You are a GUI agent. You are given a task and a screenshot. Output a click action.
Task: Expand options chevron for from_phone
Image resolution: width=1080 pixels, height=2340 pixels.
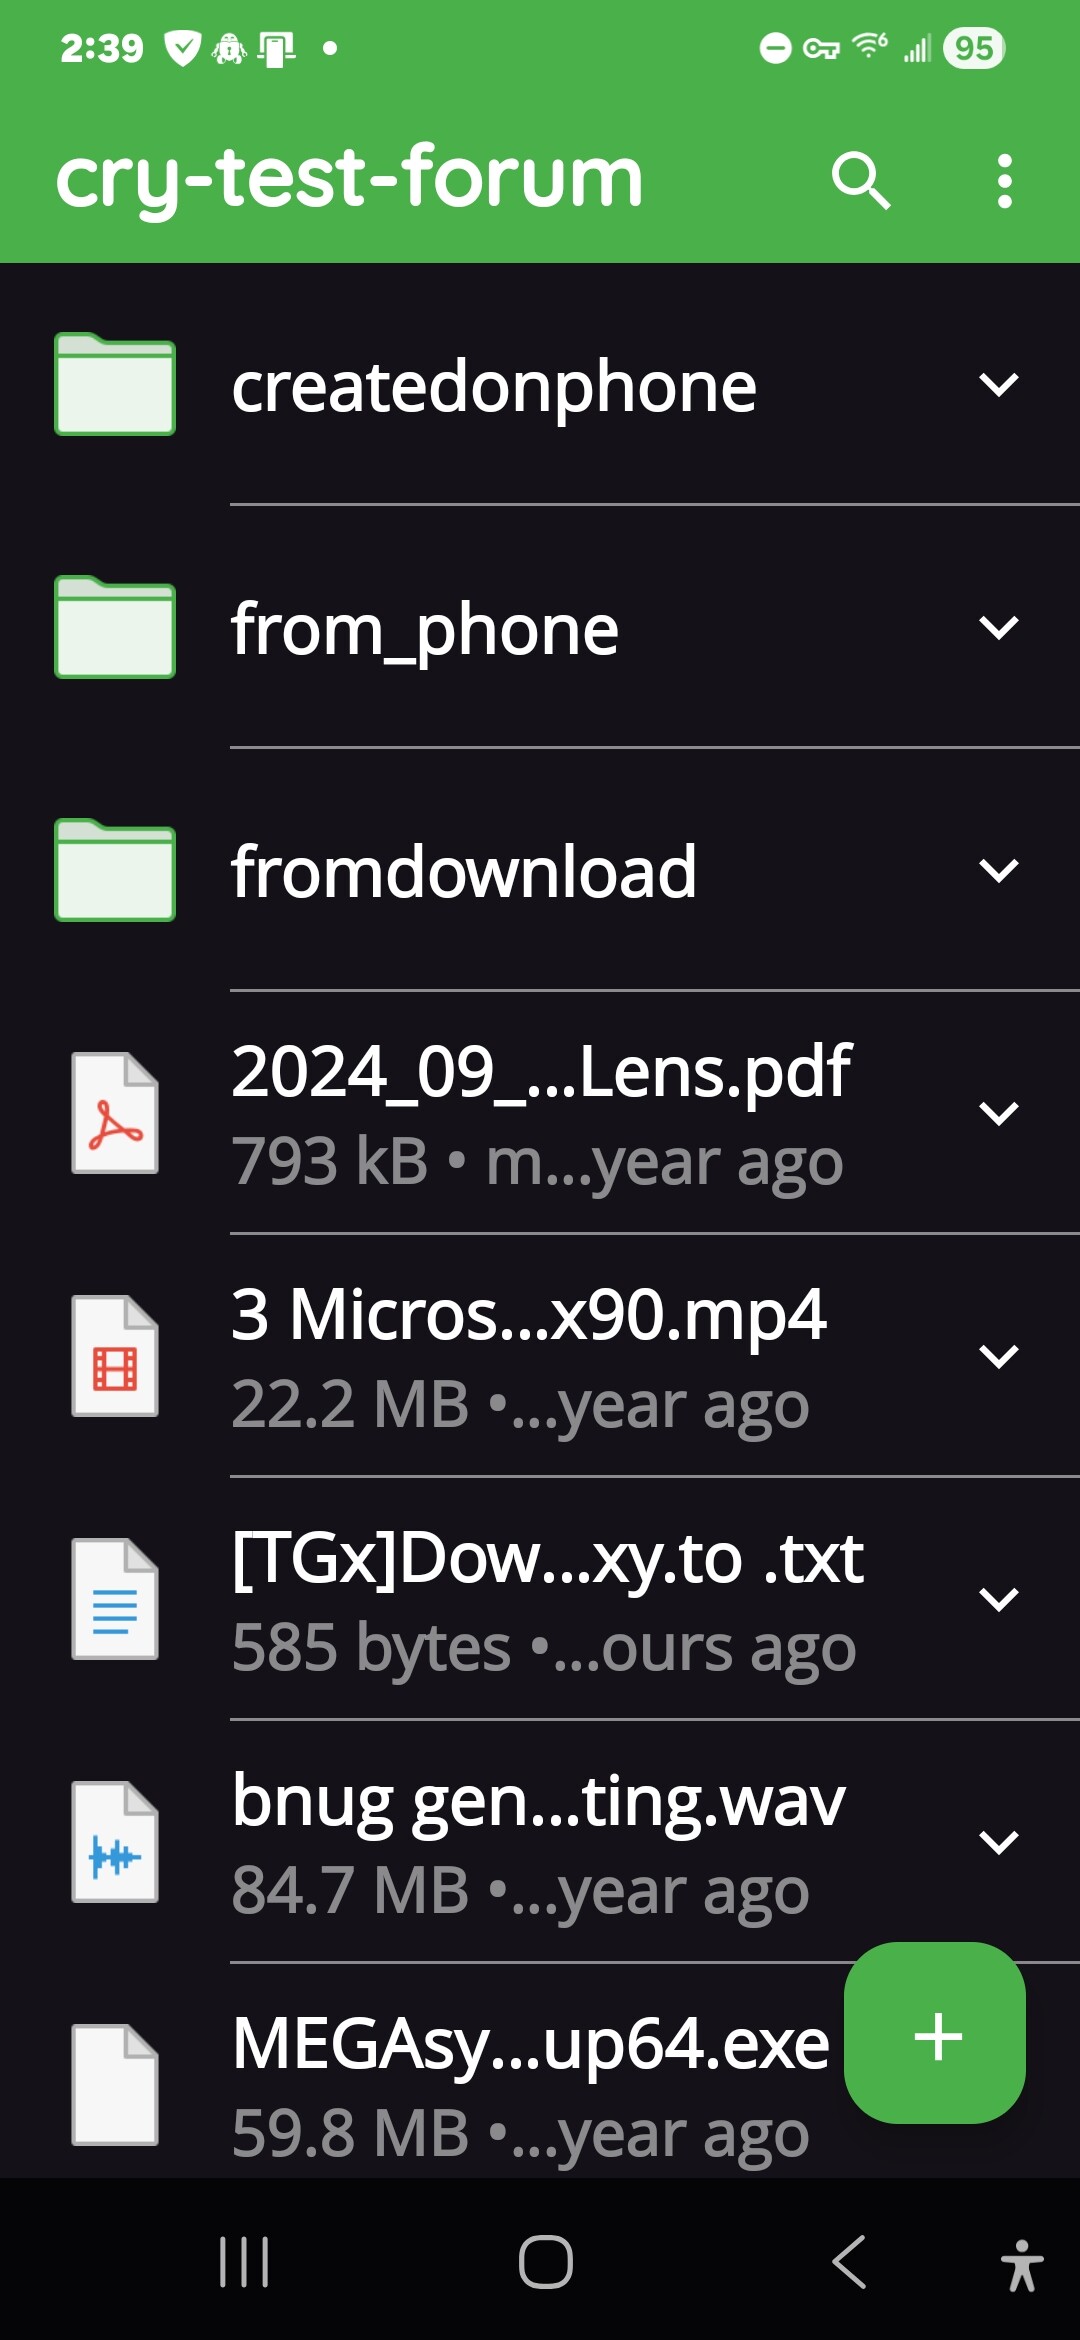(x=998, y=628)
